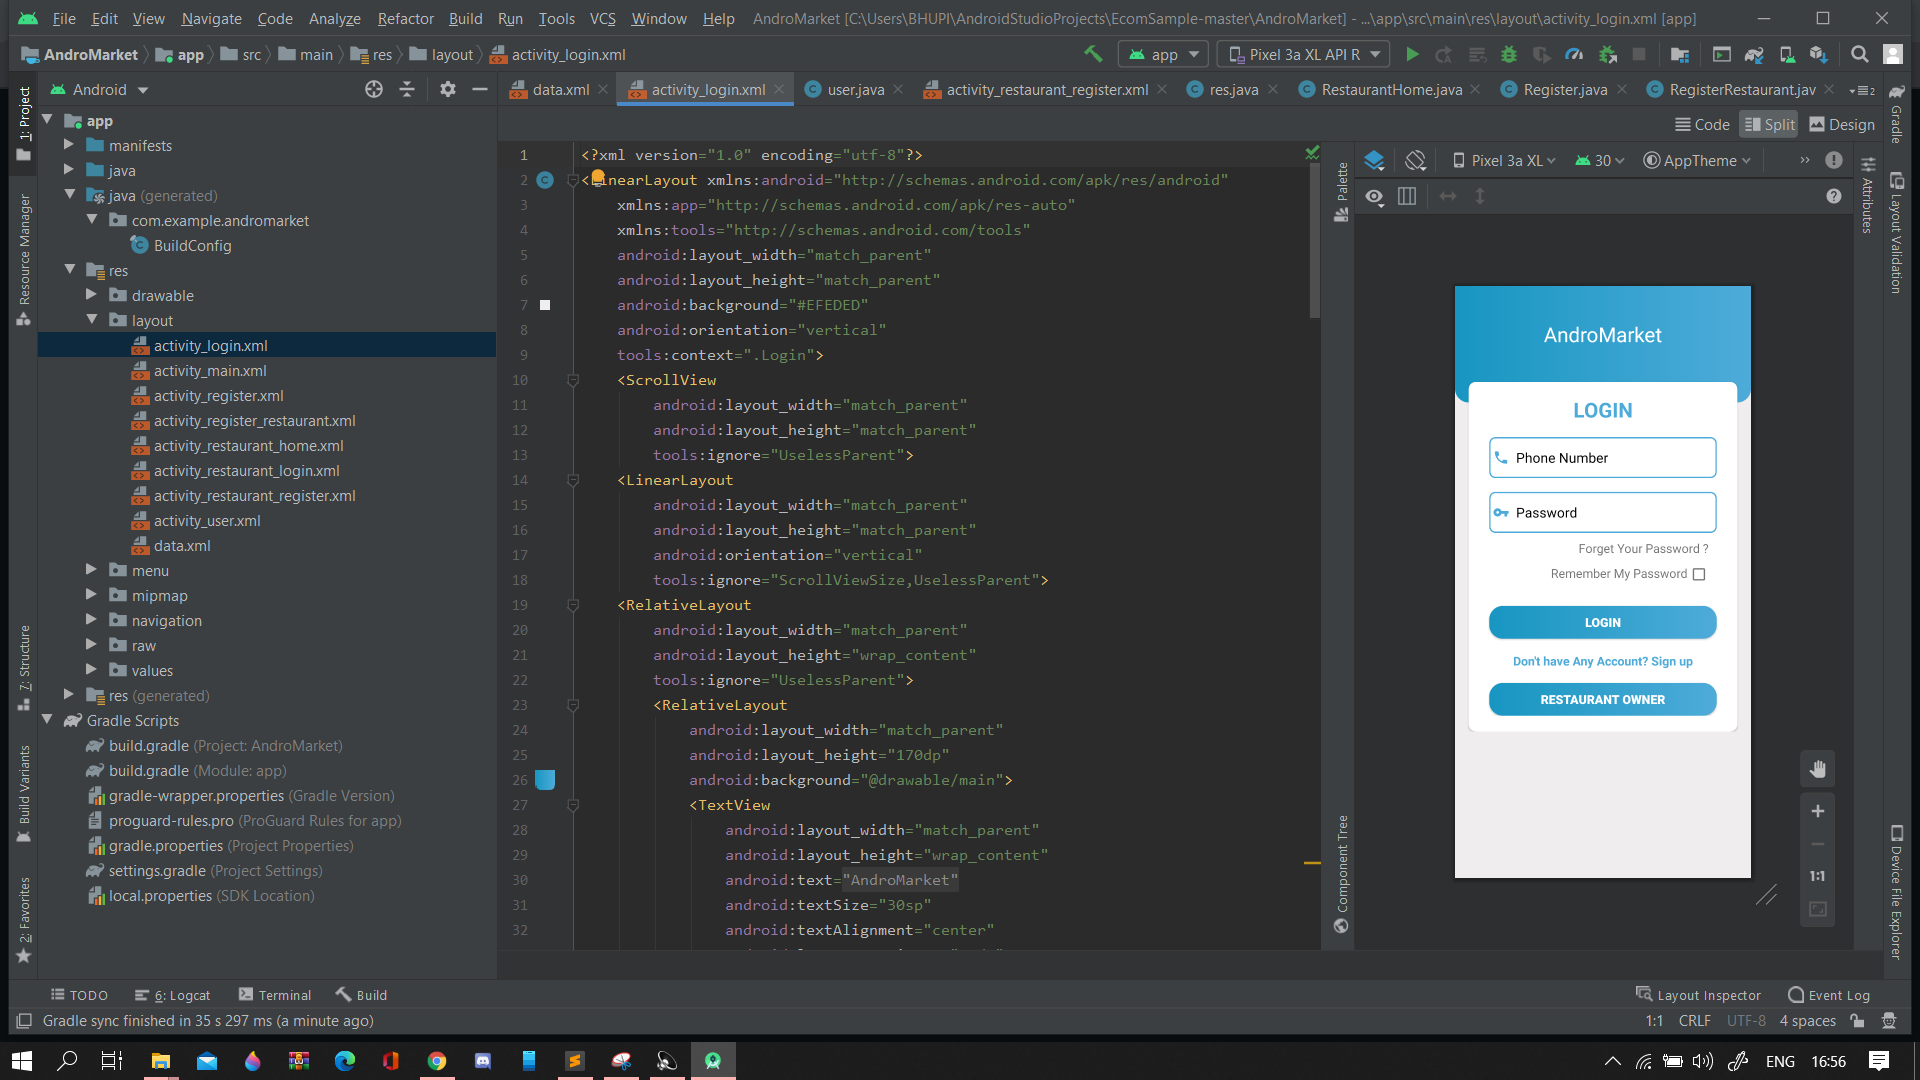The height and width of the screenshot is (1080, 1920).
Task: Click the project panel settings gear icon
Action: [x=447, y=90]
